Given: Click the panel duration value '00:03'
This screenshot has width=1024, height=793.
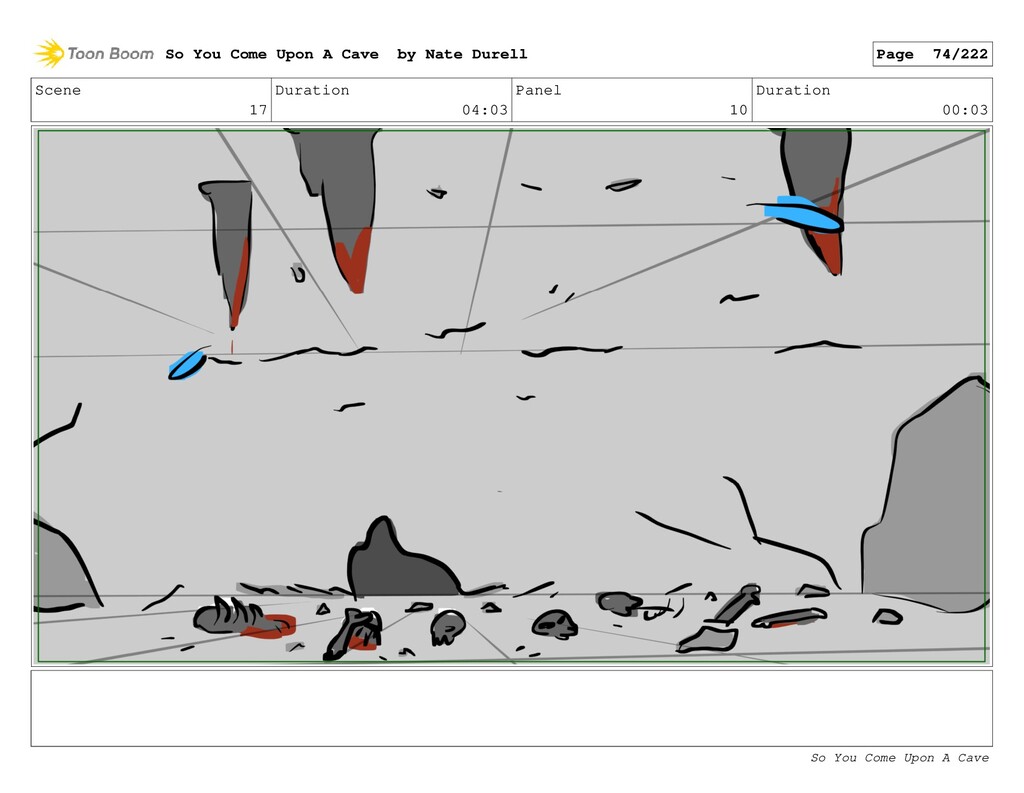Looking at the screenshot, I should (965, 110).
